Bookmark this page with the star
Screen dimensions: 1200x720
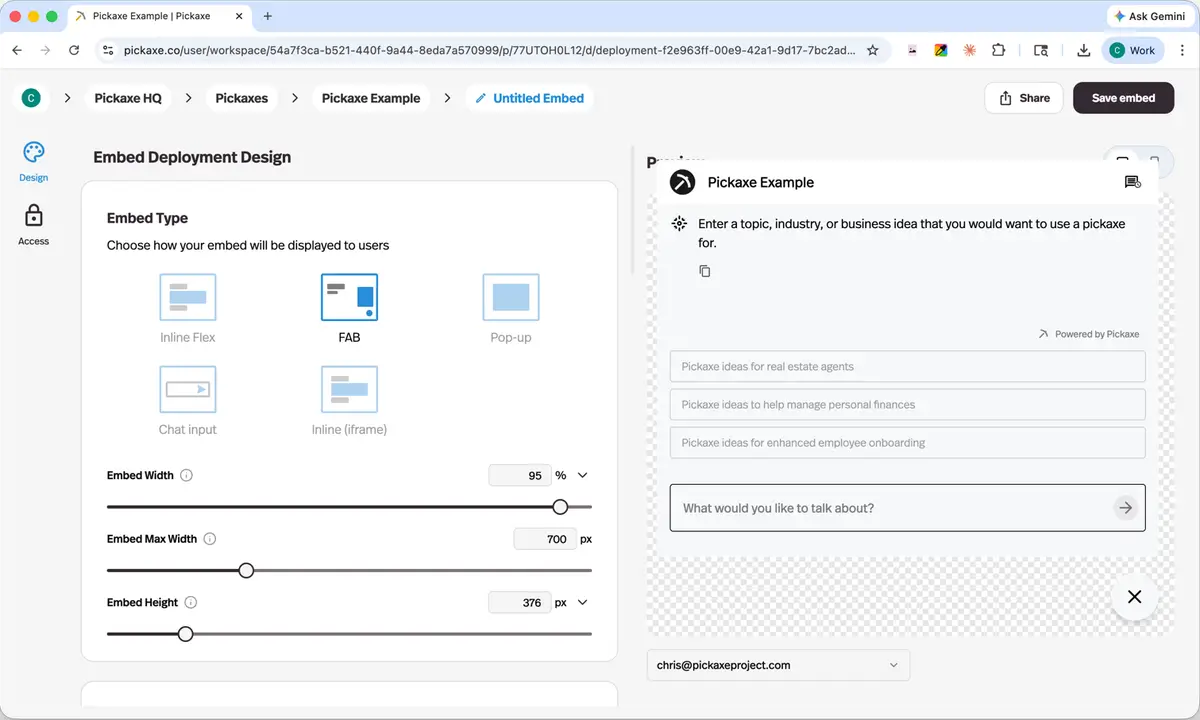point(872,50)
